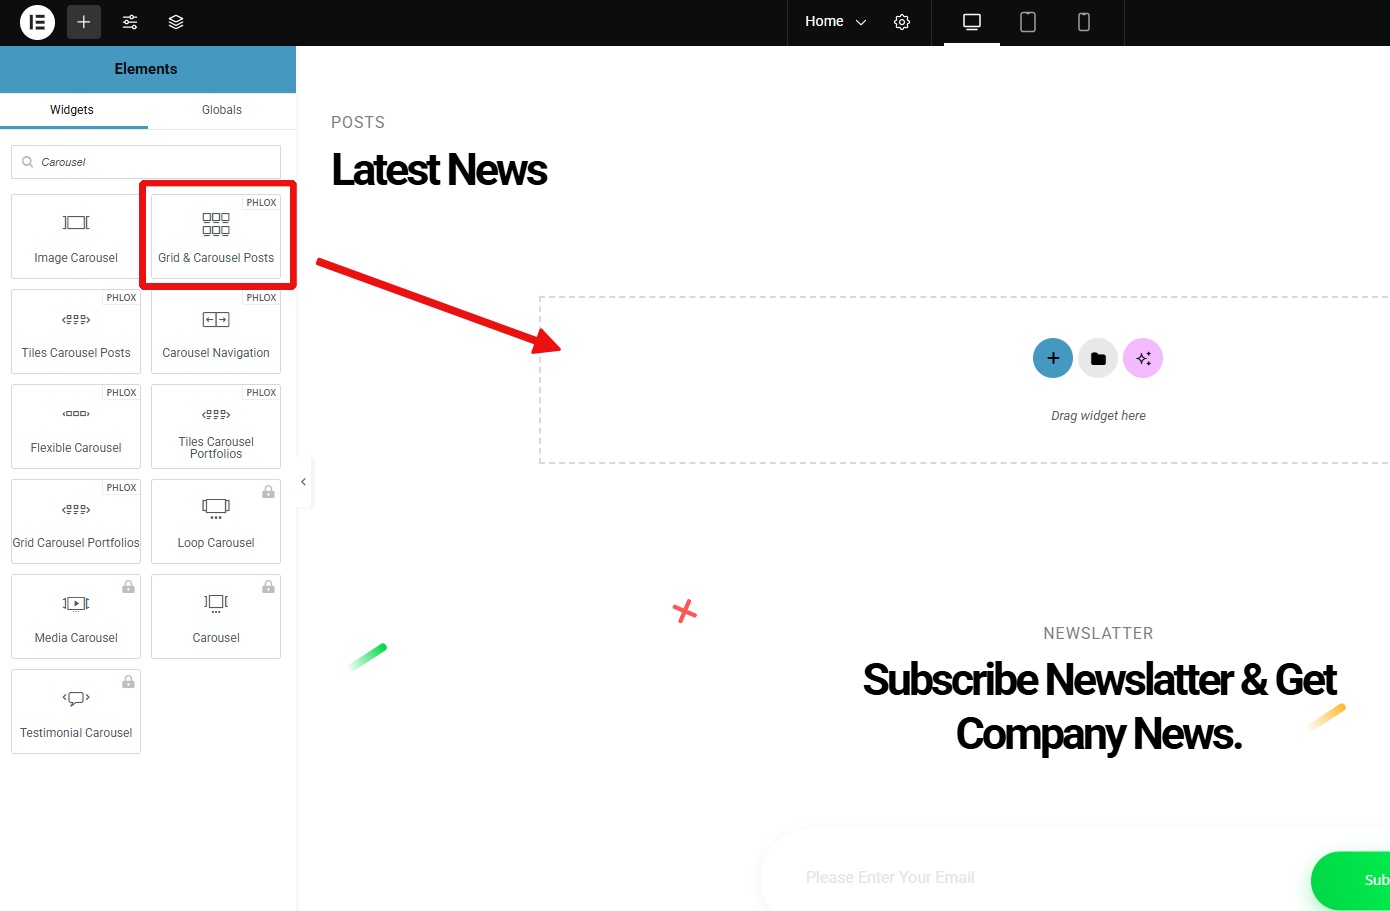Screen dimensions: 1390x911
Task: Open the Home page dropdown
Action: pos(835,22)
